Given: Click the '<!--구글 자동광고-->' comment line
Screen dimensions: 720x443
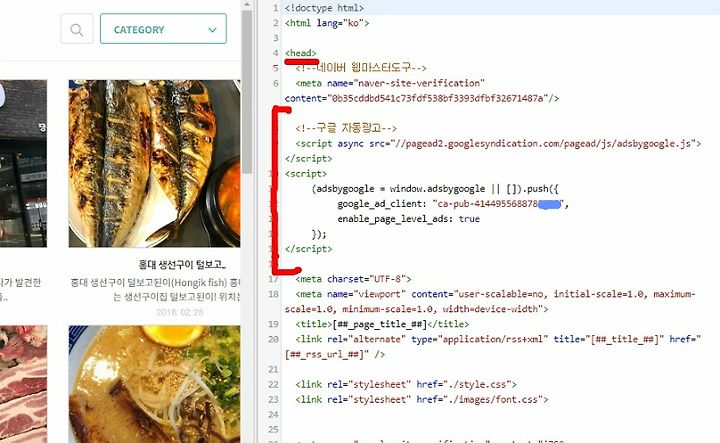Looking at the screenshot, I should [x=346, y=128].
